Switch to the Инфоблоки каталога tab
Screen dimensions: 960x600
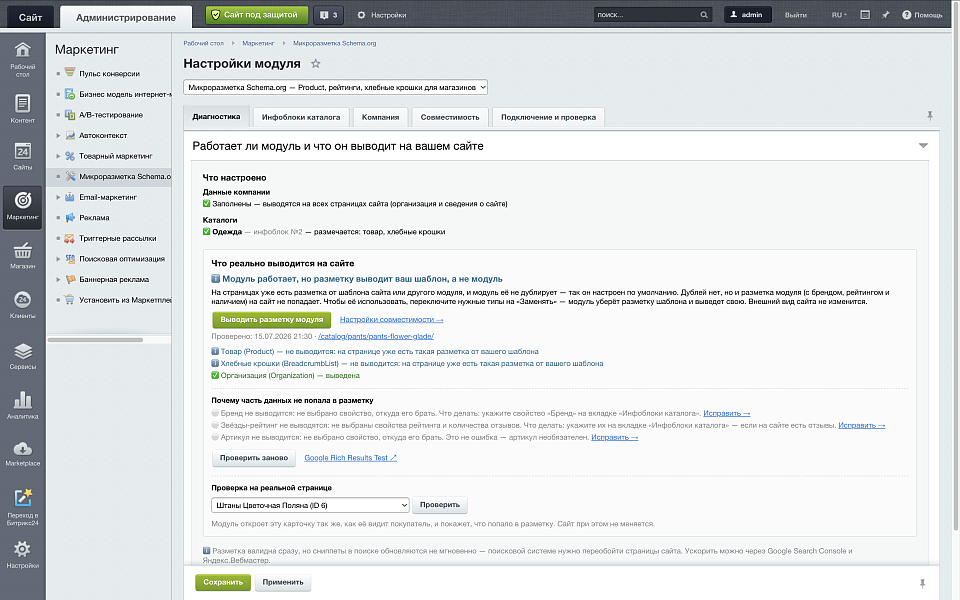tap(301, 117)
